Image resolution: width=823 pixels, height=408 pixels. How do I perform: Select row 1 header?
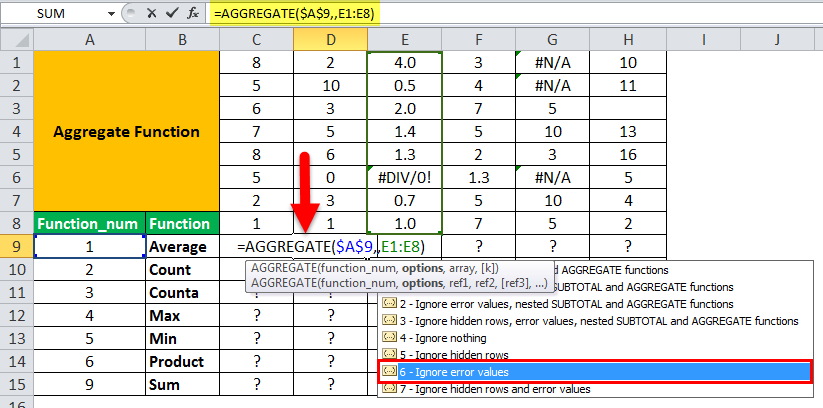[17, 62]
